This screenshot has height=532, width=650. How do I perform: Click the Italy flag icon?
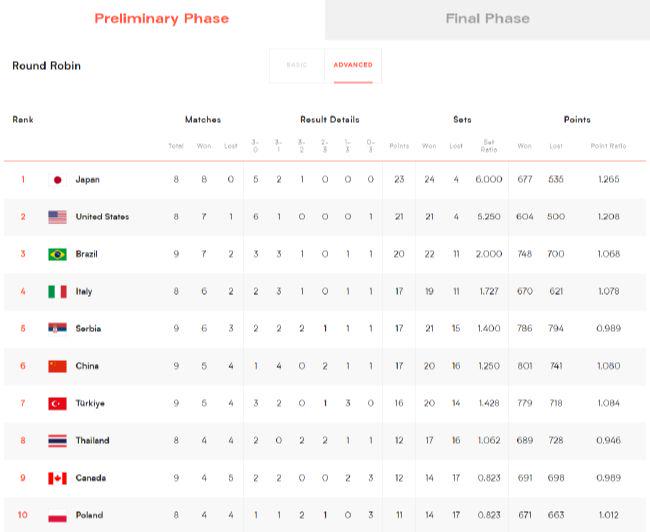[x=57, y=292]
